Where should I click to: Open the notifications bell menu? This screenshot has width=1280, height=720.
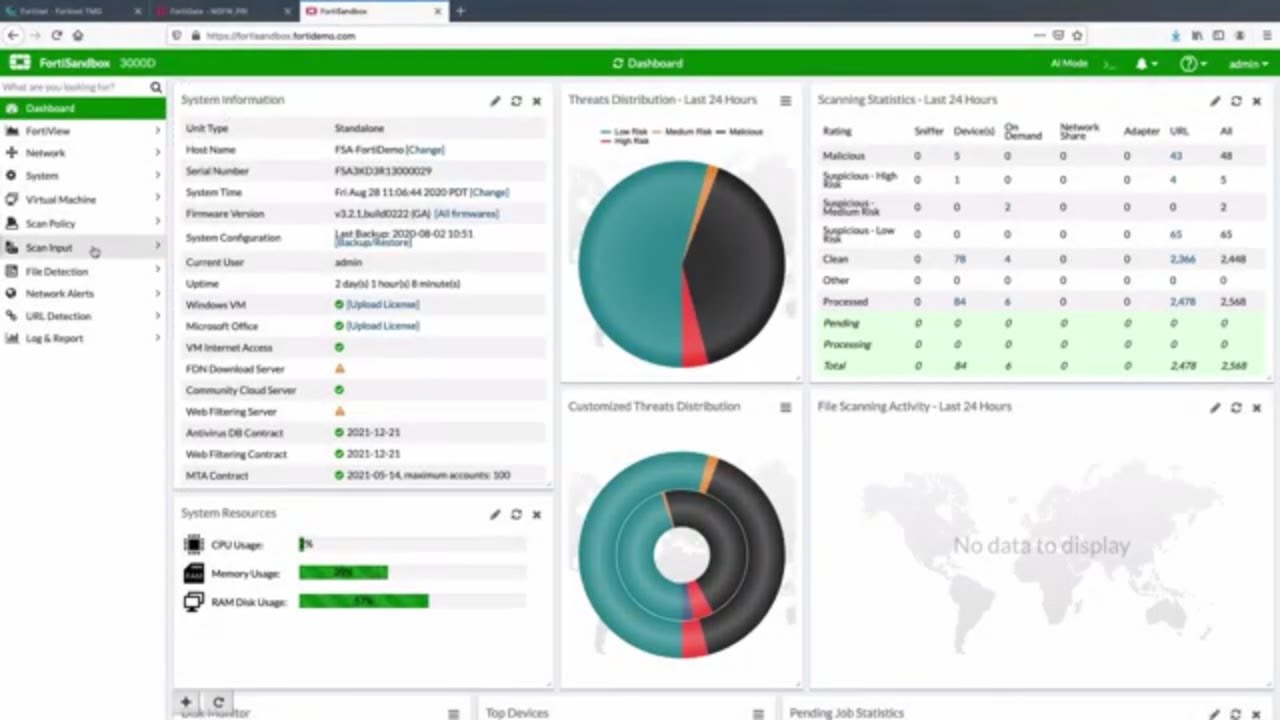1146,63
